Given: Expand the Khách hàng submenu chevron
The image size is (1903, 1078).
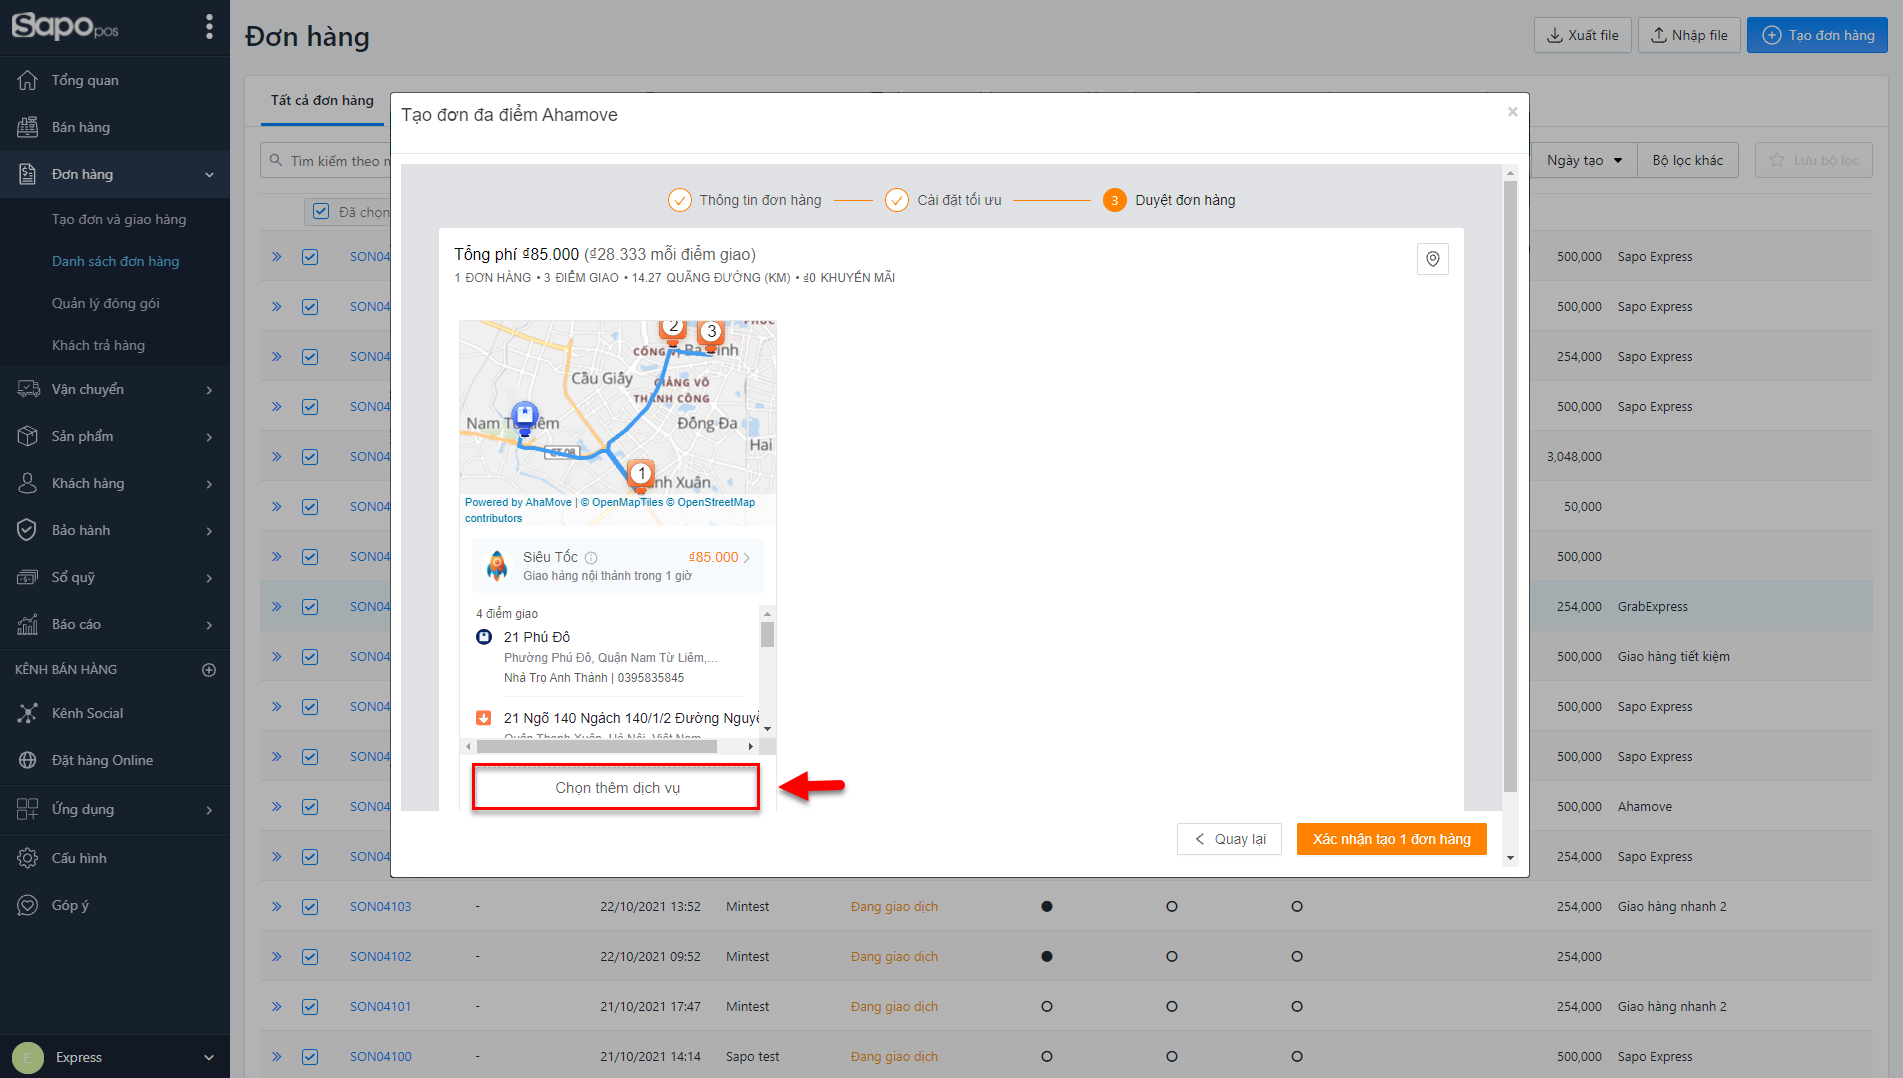Looking at the screenshot, I should click(209, 484).
